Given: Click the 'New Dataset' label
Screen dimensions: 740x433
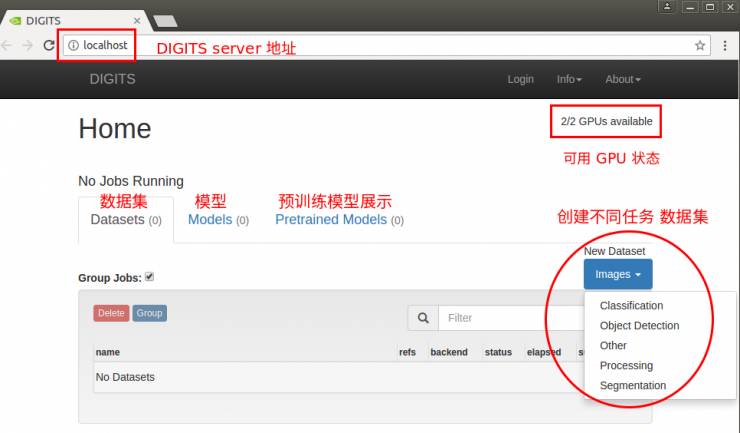Looking at the screenshot, I should click(x=614, y=251).
